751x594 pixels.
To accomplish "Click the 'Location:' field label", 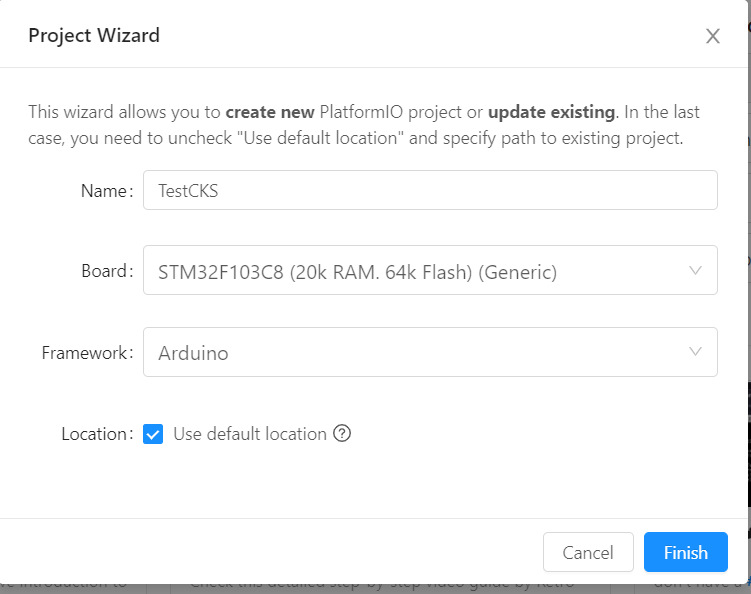I will pyautogui.click(x=97, y=434).
